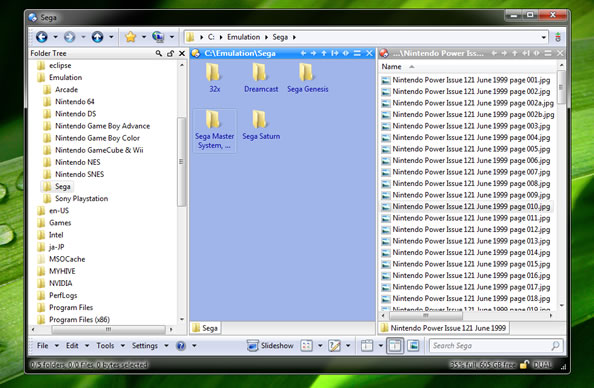The height and width of the screenshot is (388, 594).
Task: Click swap panes icon in Sega pane header
Action: 345,53
